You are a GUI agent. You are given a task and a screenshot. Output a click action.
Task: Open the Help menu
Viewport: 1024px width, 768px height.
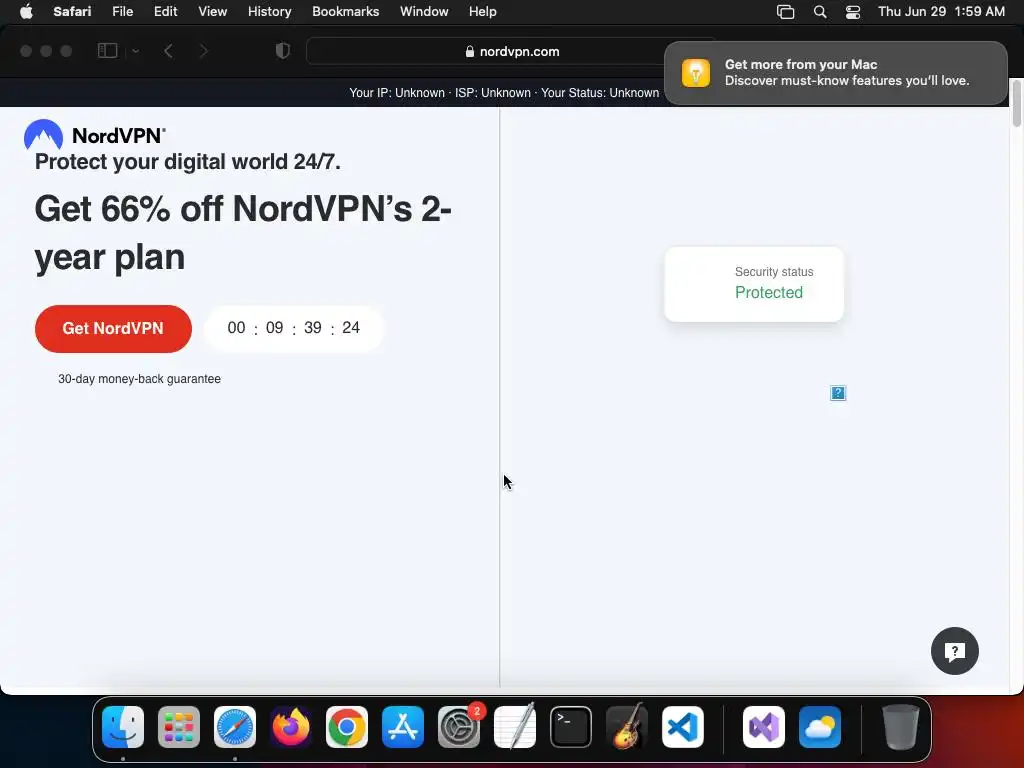coord(483,12)
